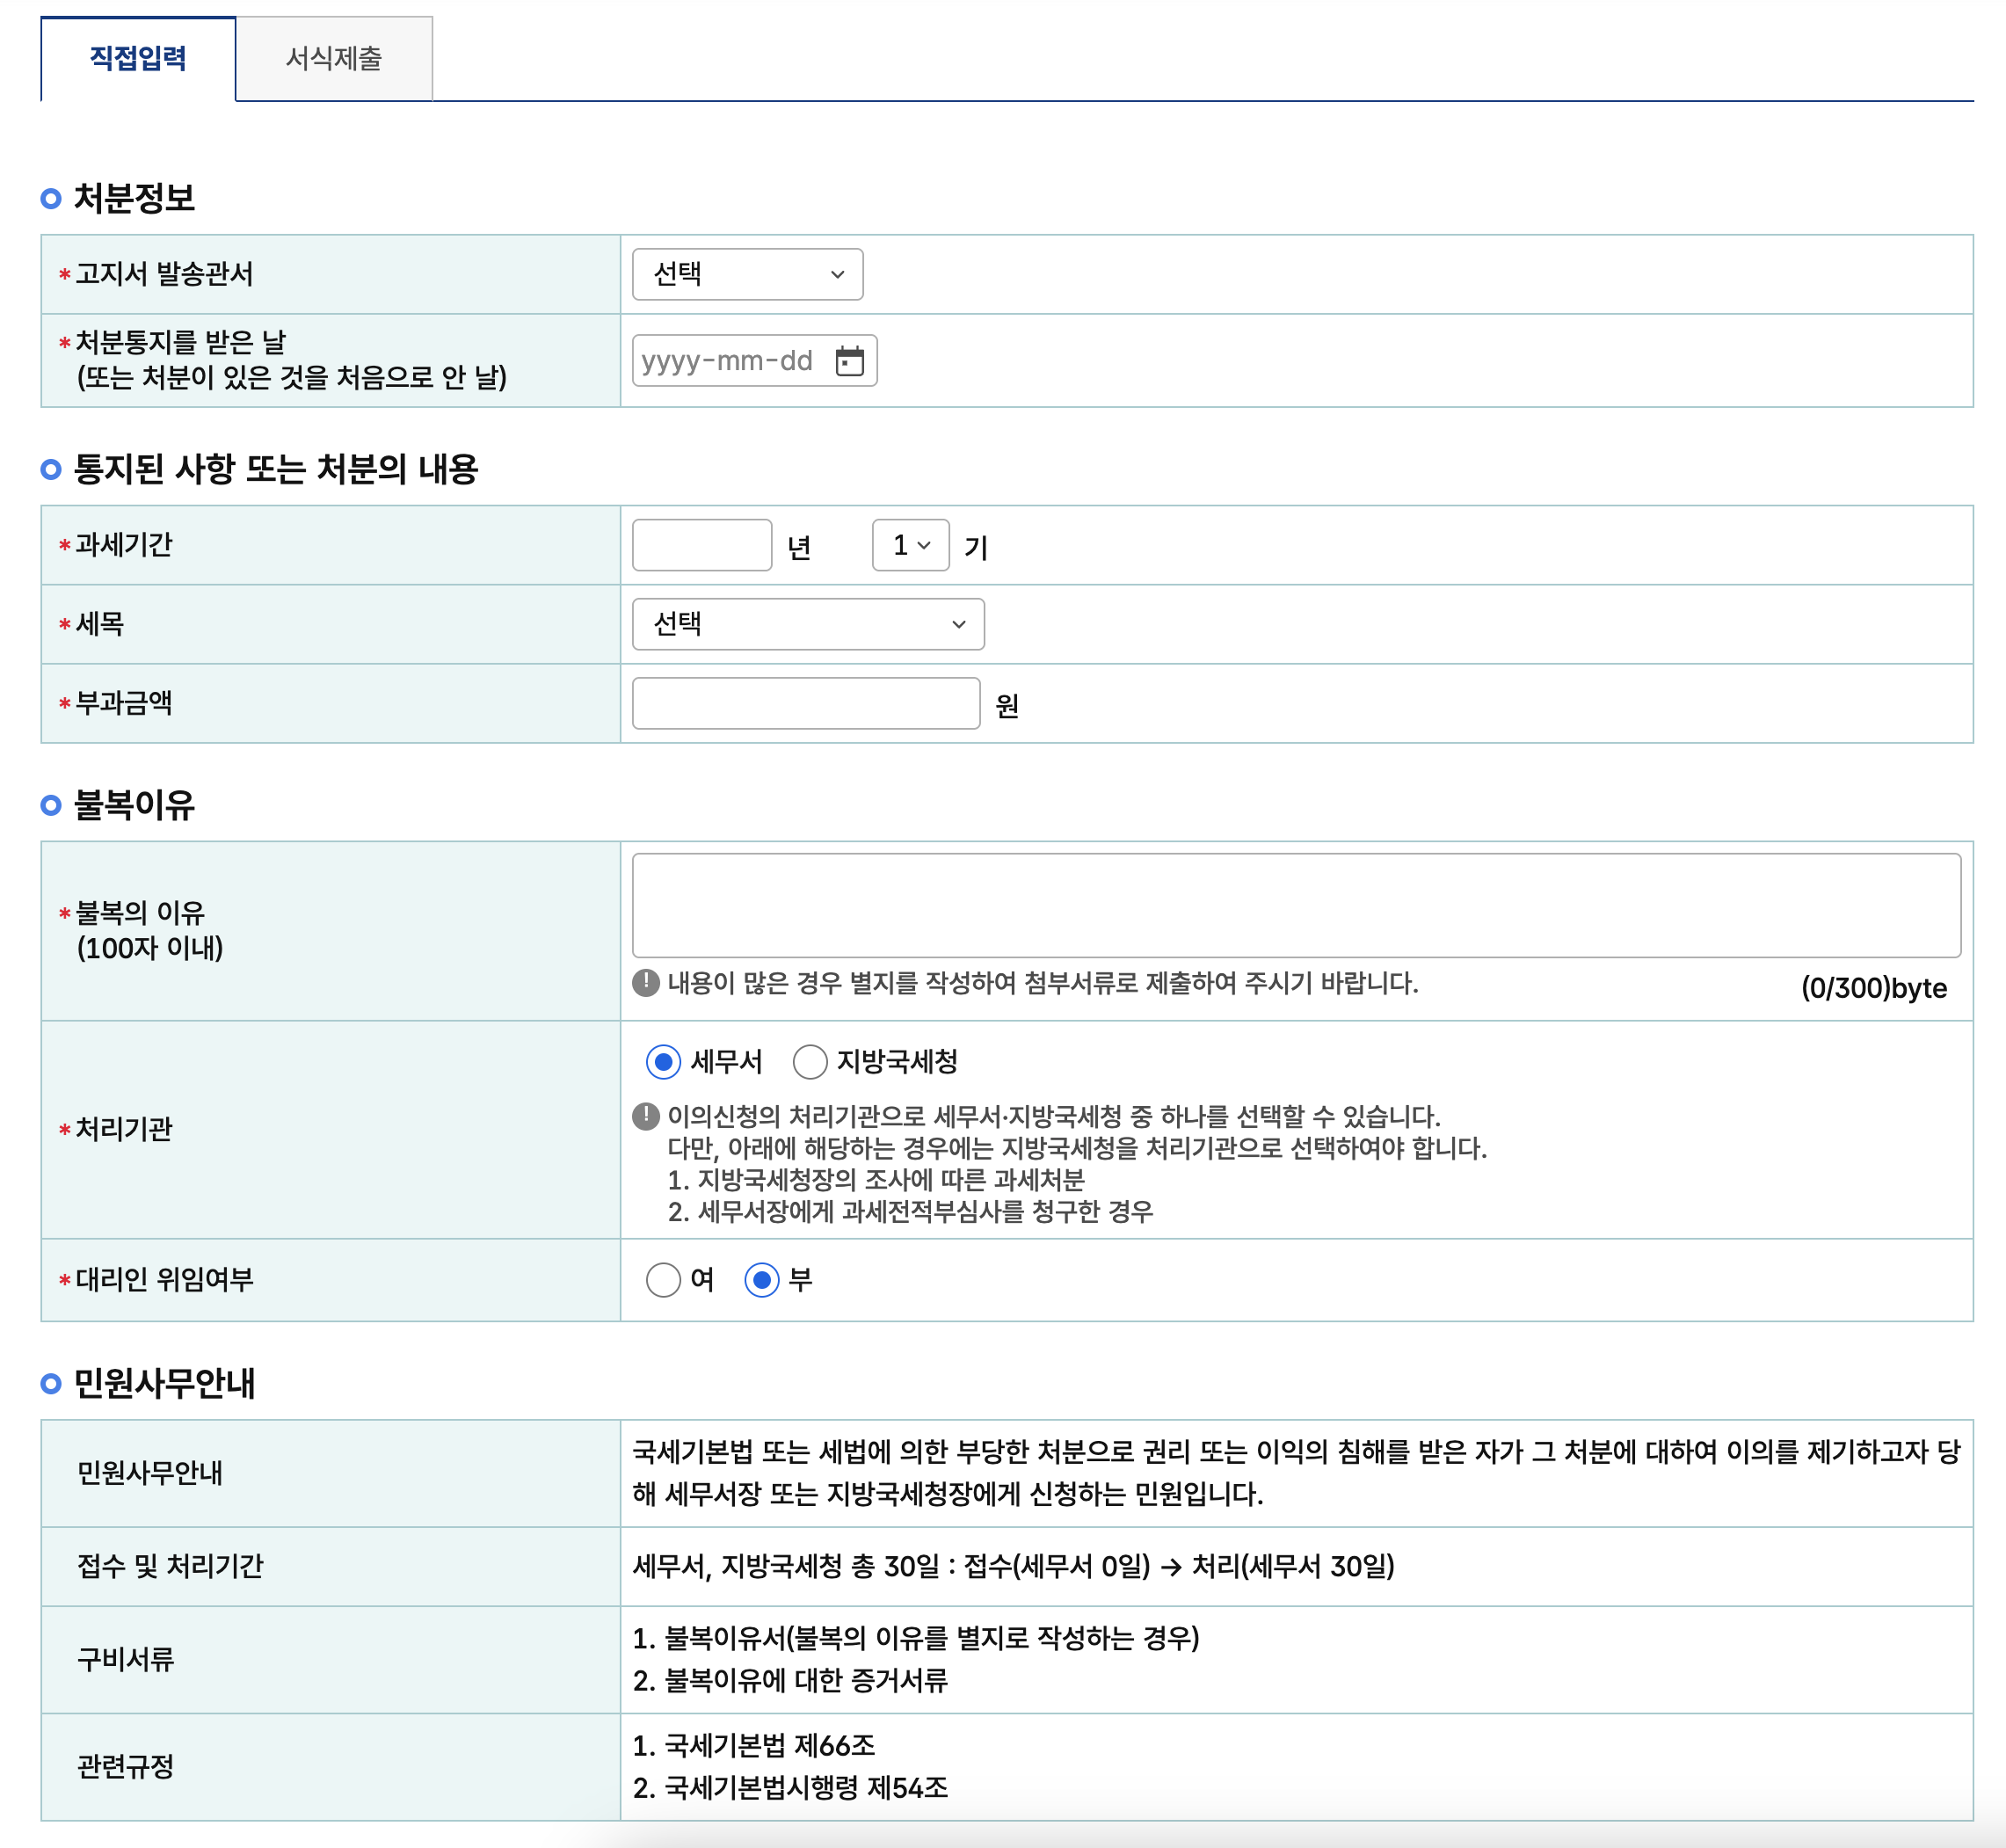2006x1848 pixels.
Task: Switch to the 직접입력 tab
Action: click(138, 59)
